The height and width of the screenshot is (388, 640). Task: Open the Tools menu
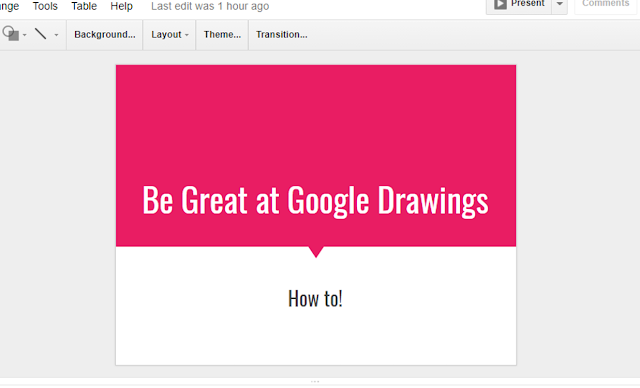point(45,6)
